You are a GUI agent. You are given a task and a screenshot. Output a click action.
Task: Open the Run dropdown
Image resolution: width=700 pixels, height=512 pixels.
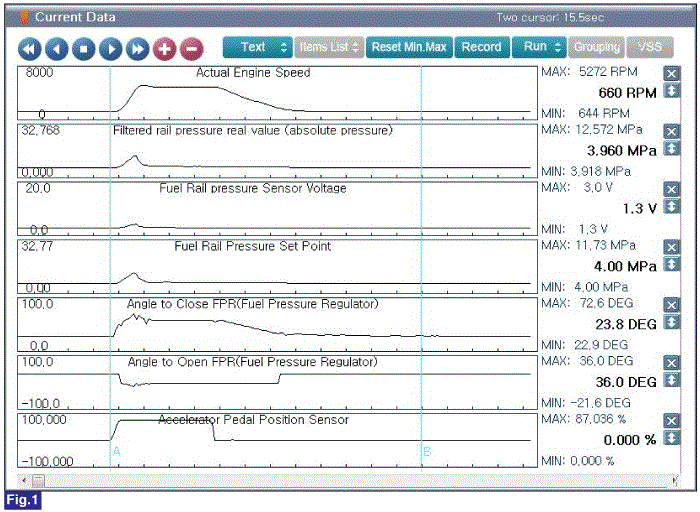(x=539, y=47)
